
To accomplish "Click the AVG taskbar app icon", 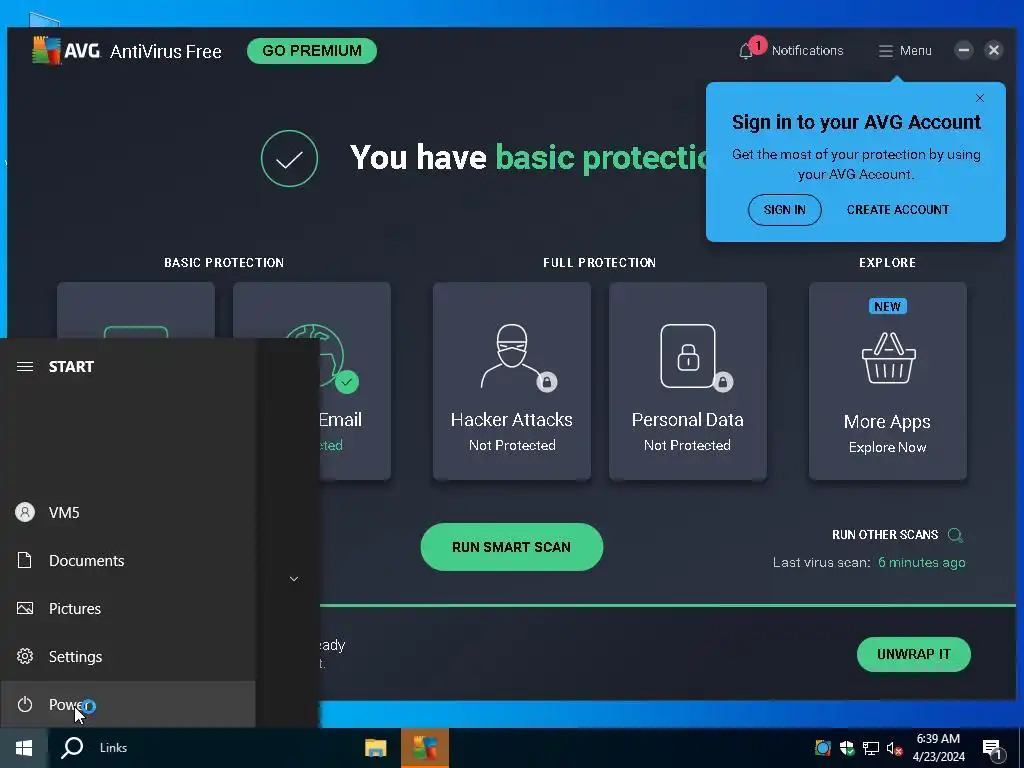I will (x=424, y=748).
